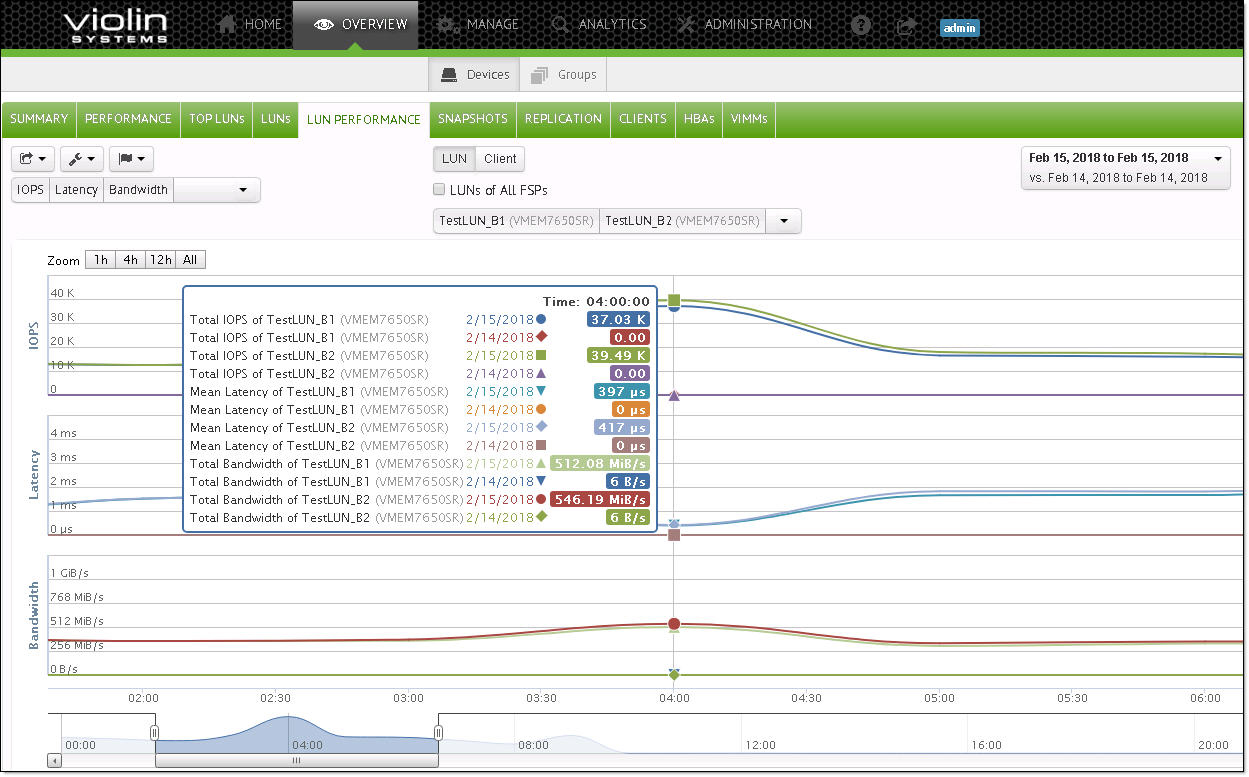Click the purple triangle IOPS marker at 04:00

point(674,396)
